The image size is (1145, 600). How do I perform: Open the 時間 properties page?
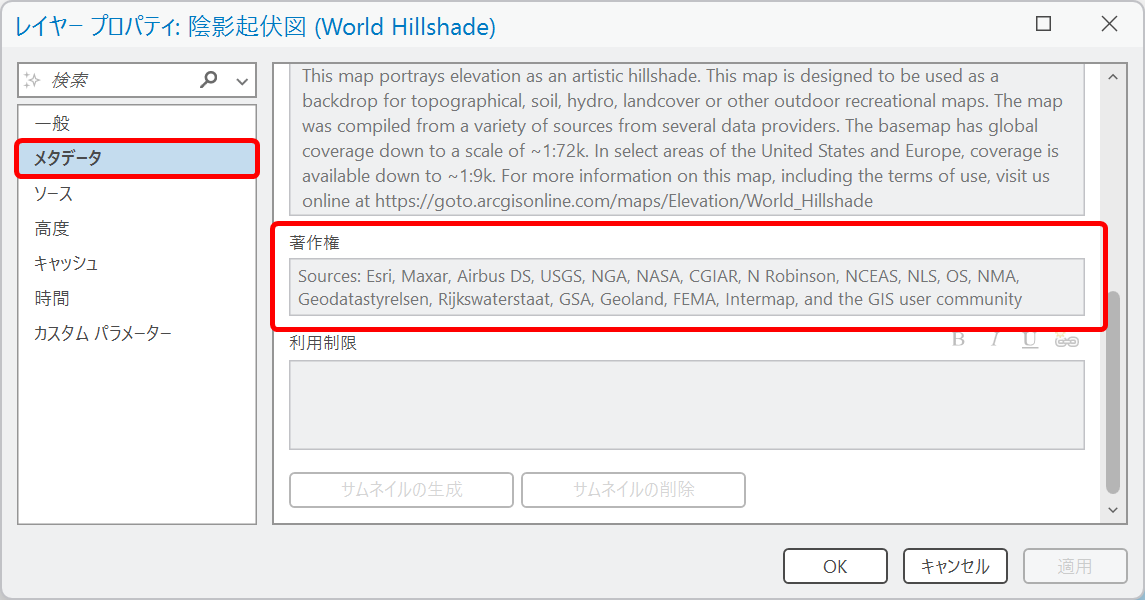coord(52,299)
